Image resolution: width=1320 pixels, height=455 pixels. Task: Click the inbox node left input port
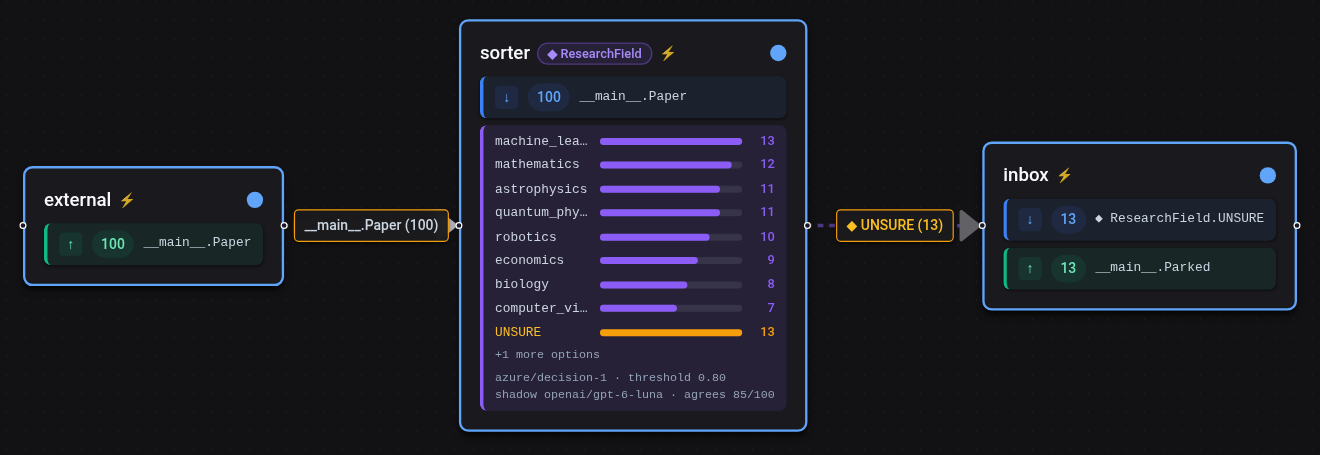pyautogui.click(x=982, y=225)
